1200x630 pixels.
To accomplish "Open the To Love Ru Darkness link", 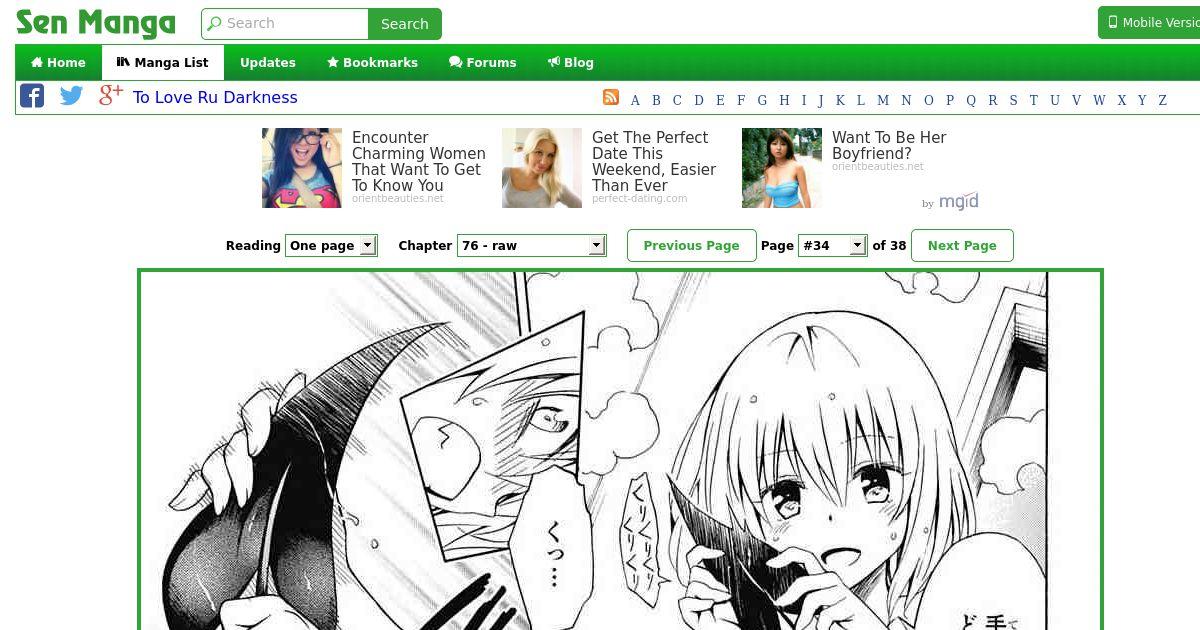I will click(x=215, y=97).
